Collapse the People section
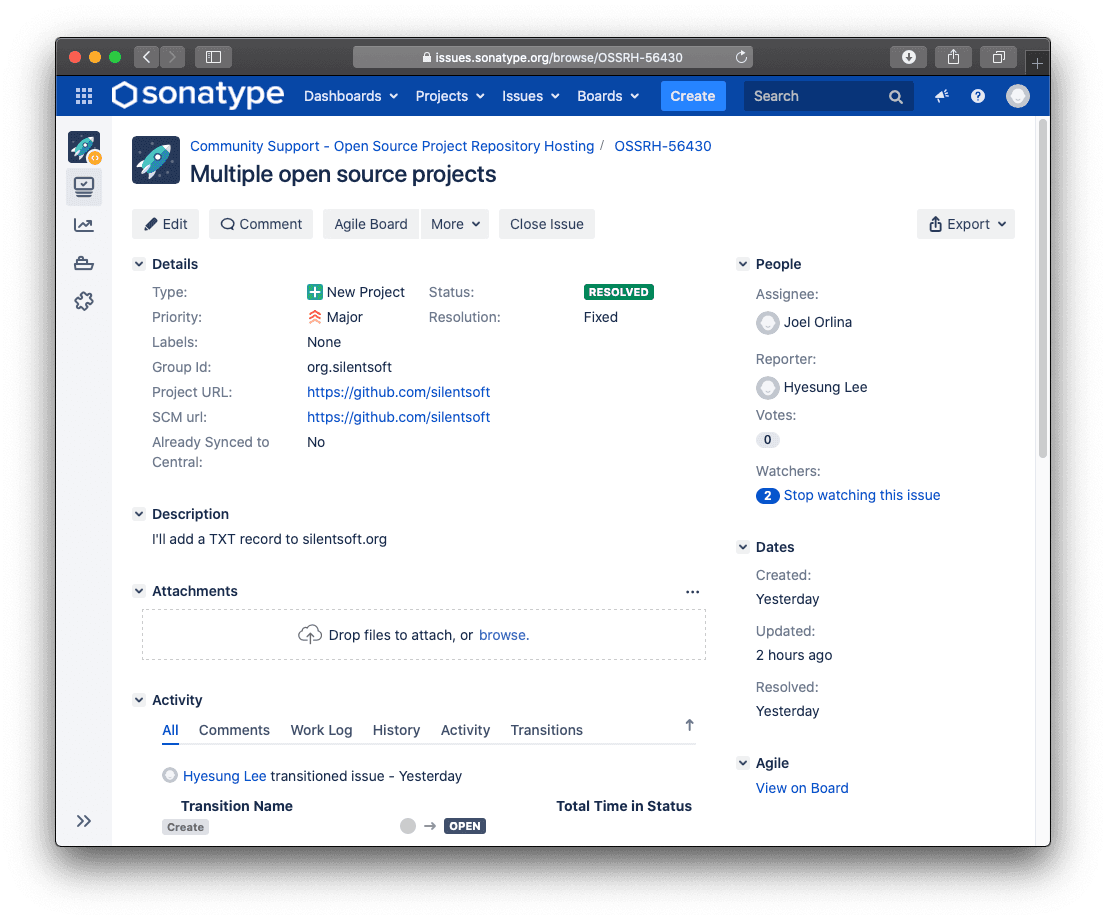The height and width of the screenshot is (920, 1106). (743, 264)
